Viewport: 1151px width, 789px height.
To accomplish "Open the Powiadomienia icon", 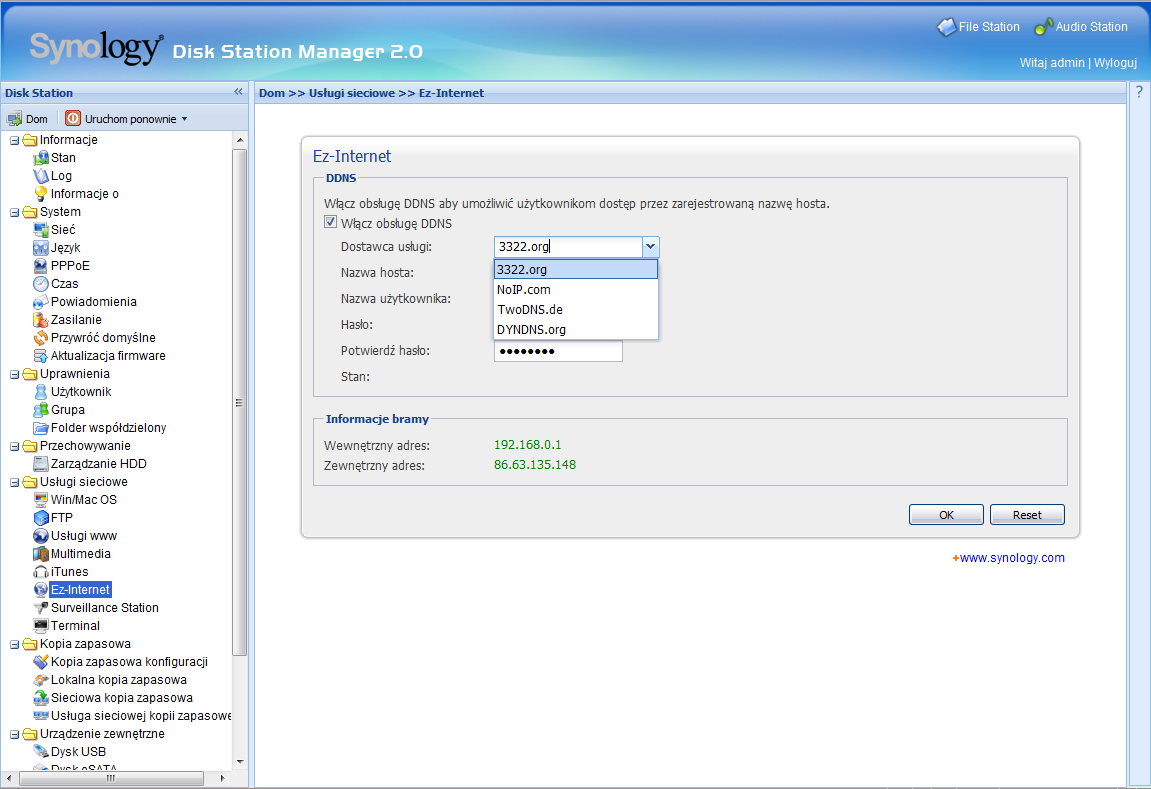I will tap(41, 302).
